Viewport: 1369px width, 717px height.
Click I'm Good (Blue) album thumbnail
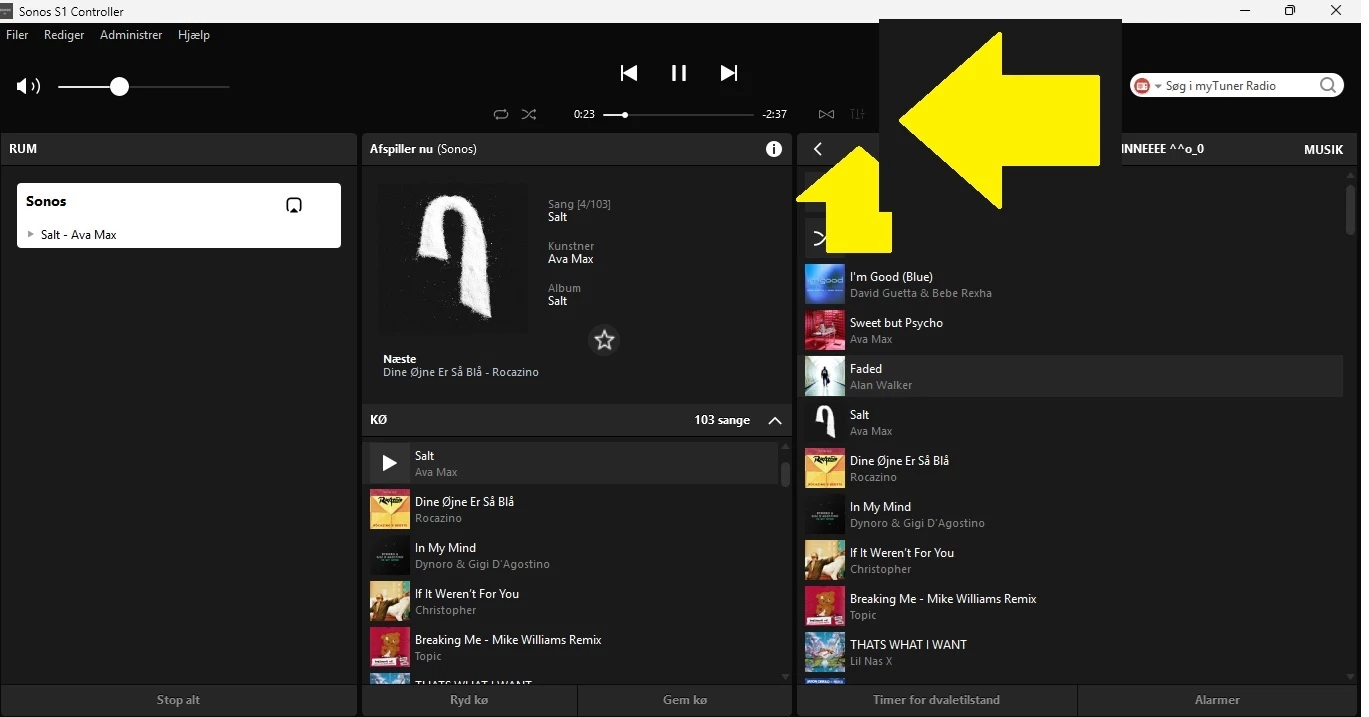click(825, 284)
